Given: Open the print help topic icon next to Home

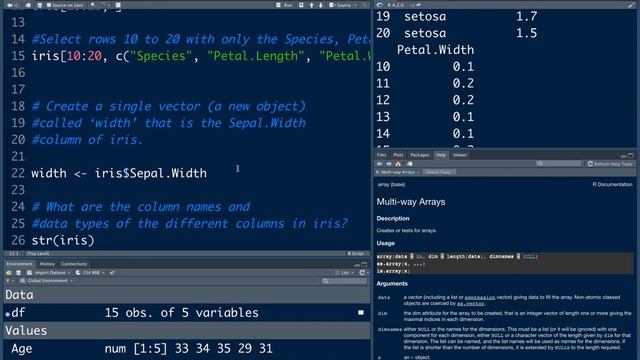Looking at the screenshot, I should point(410,164).
